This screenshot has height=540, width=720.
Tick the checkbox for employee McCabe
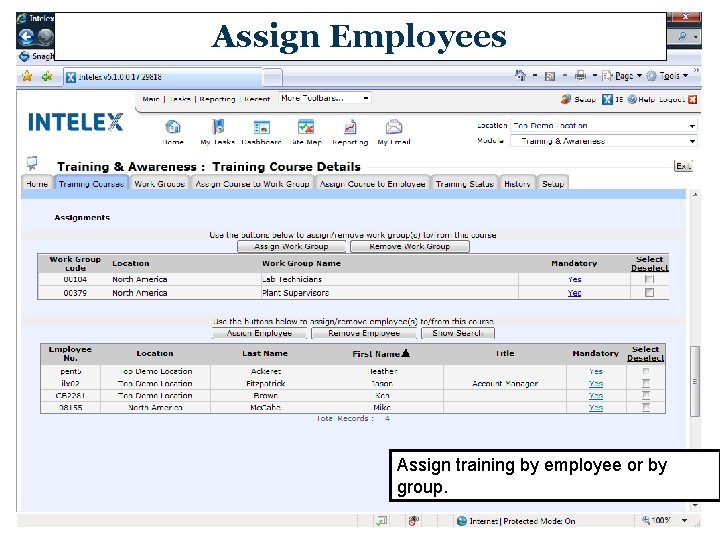pyautogui.click(x=646, y=407)
